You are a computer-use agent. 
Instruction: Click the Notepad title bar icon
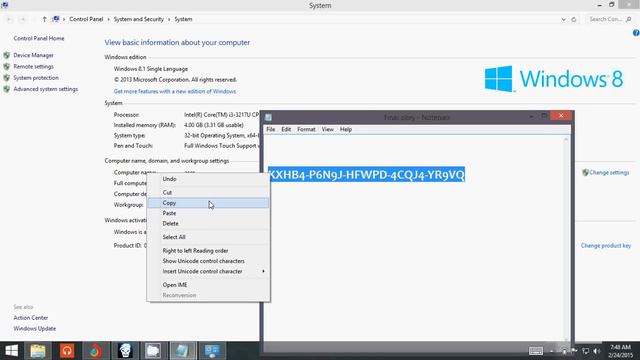coord(268,118)
